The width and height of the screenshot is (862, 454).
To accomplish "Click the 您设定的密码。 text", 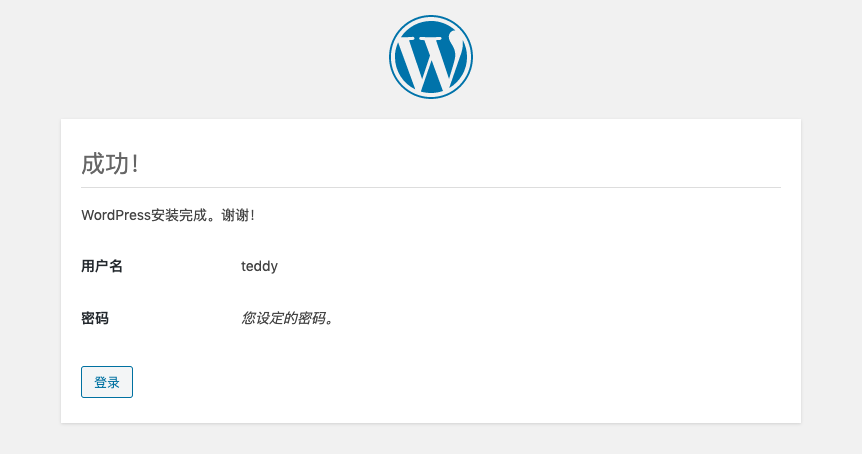I will coord(288,318).
